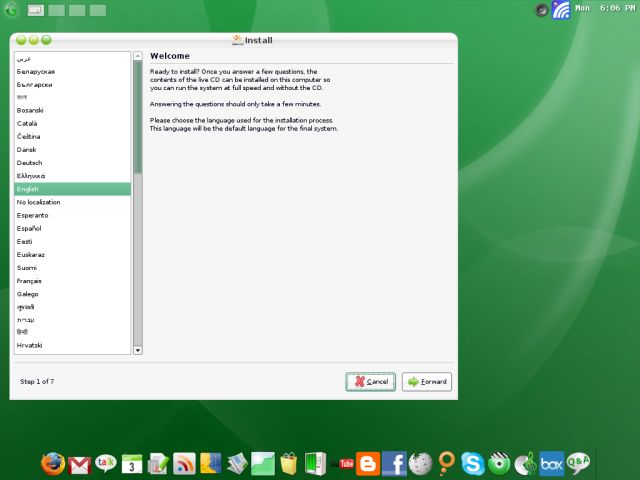Click the speaker volume tray icon

point(541,10)
